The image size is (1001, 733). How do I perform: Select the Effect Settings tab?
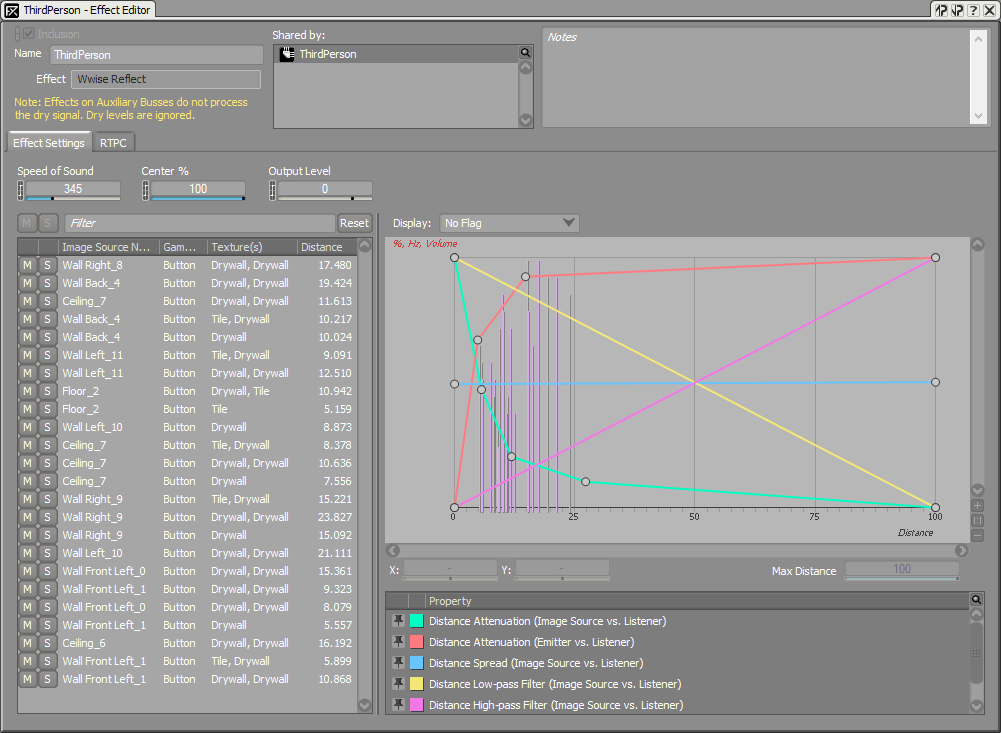48,142
